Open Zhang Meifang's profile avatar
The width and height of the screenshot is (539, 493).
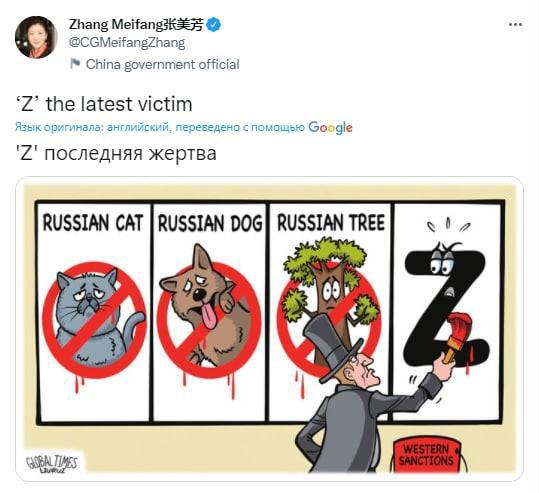(36, 37)
